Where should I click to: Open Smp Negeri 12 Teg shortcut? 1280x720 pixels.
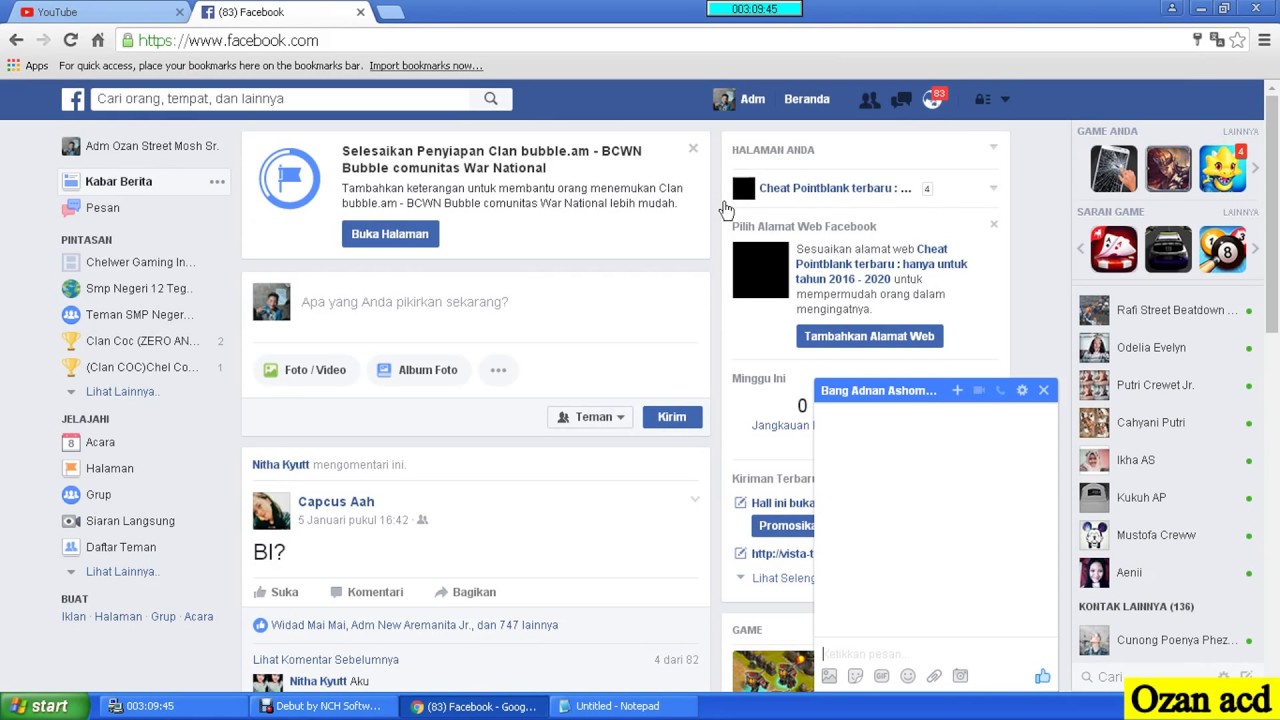(137, 288)
